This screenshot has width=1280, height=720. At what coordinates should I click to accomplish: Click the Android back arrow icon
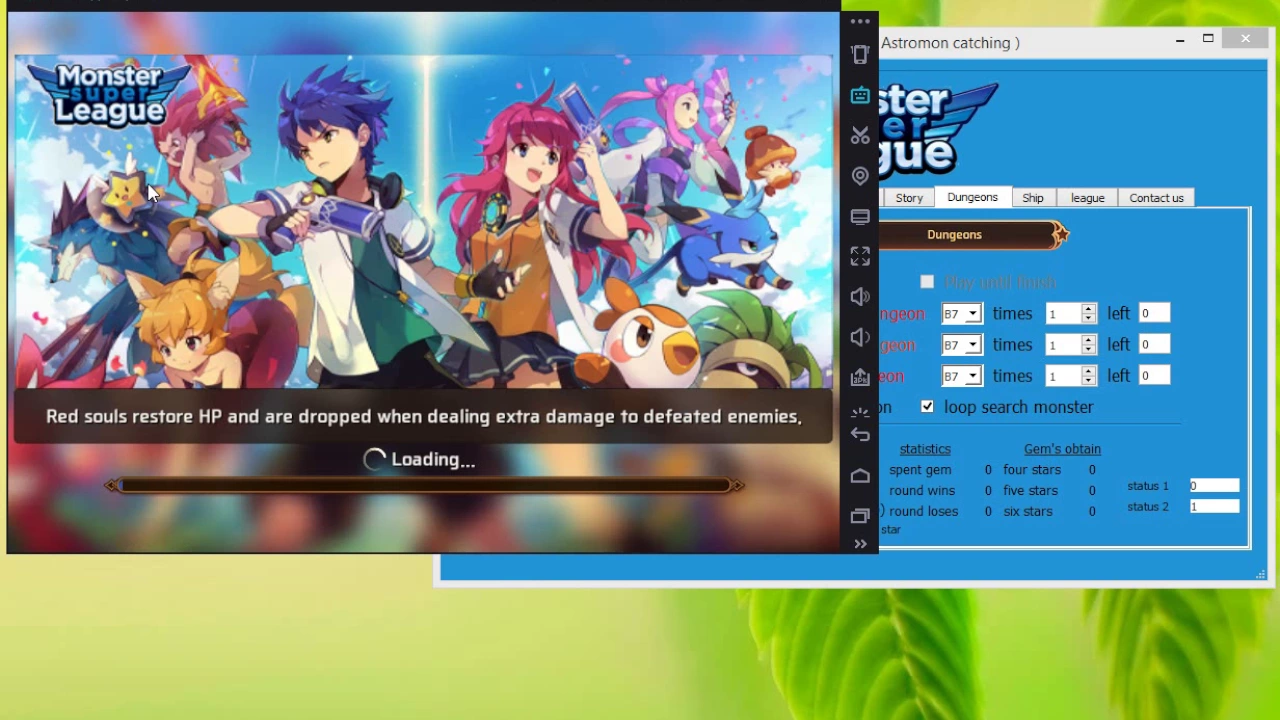[860, 434]
